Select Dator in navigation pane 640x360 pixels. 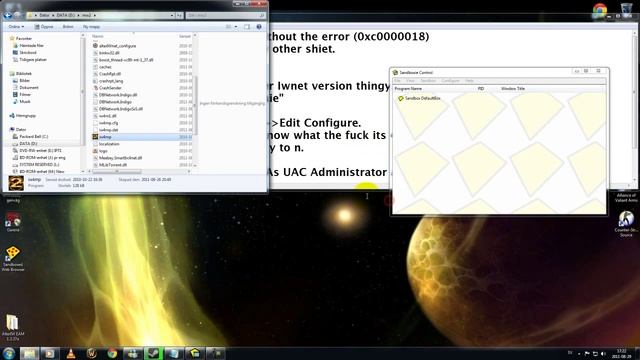[18, 129]
